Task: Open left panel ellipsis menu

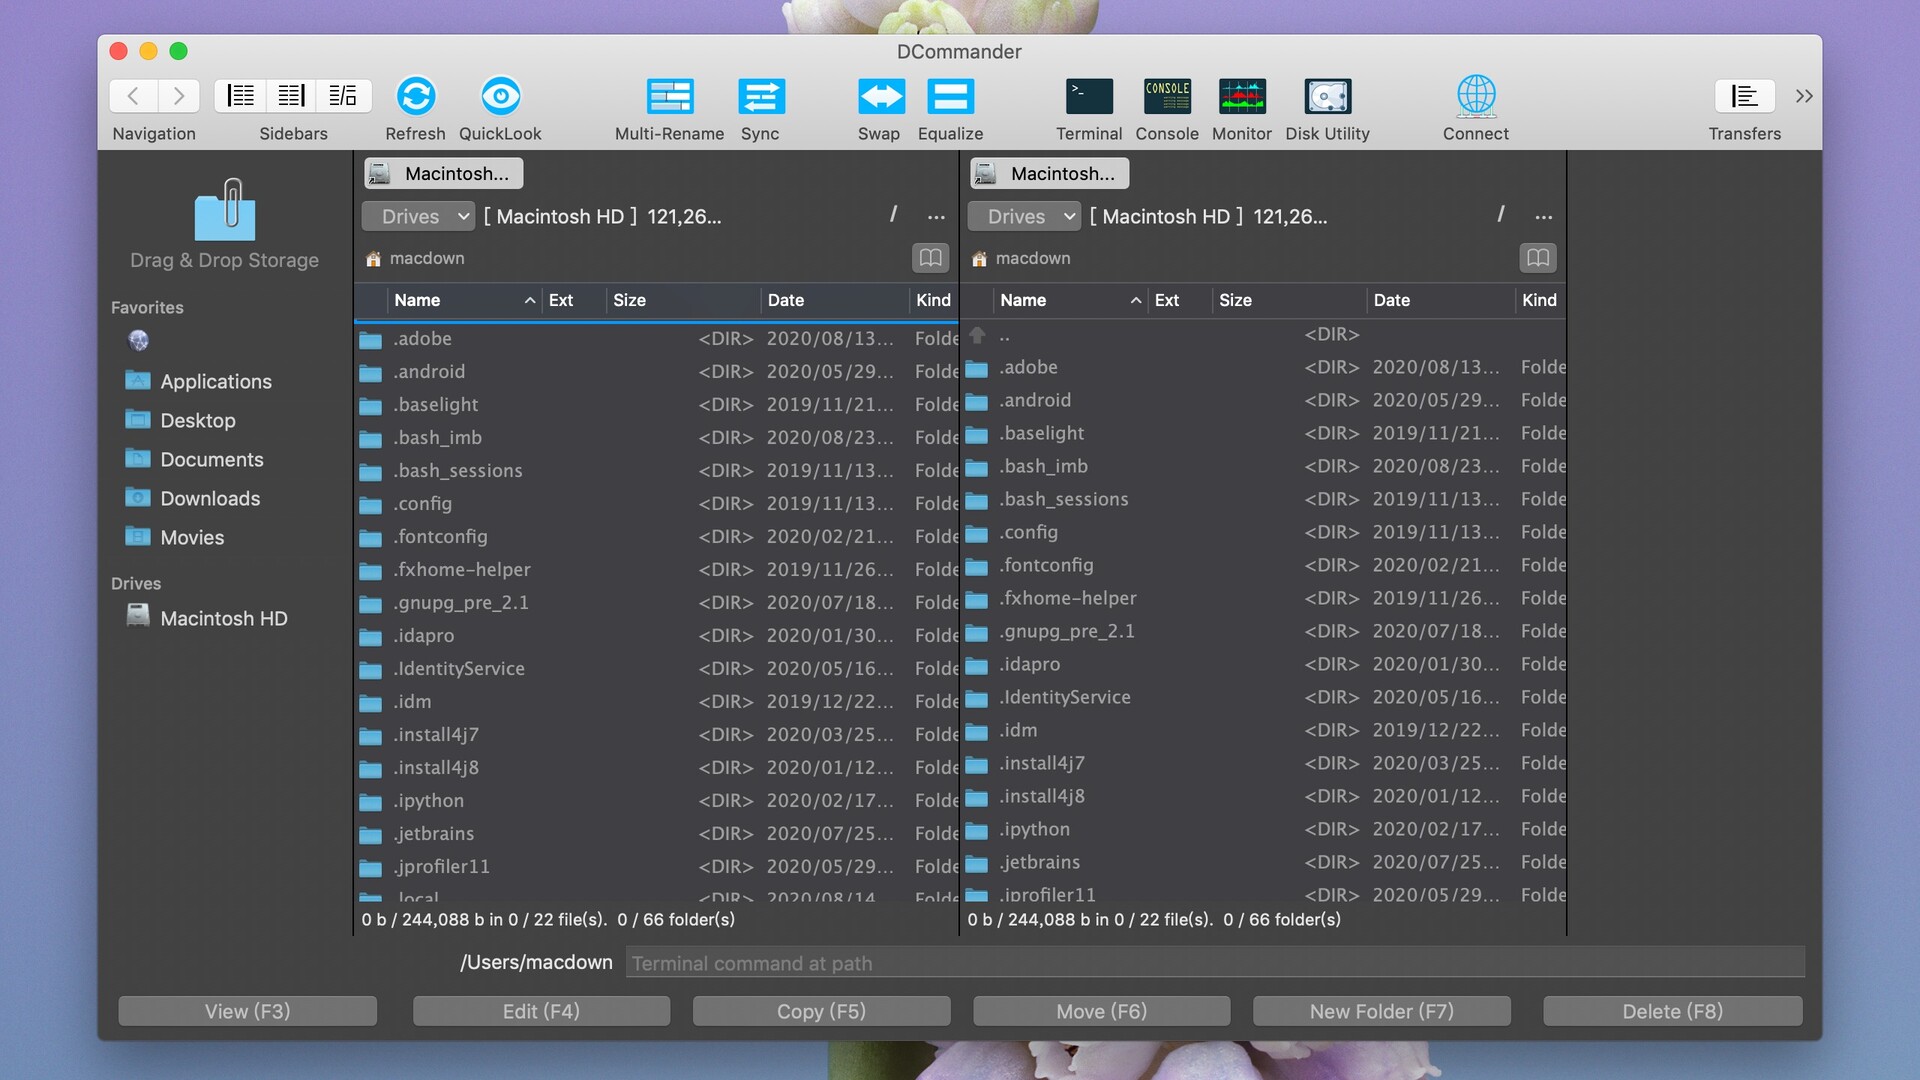Action: 936,217
